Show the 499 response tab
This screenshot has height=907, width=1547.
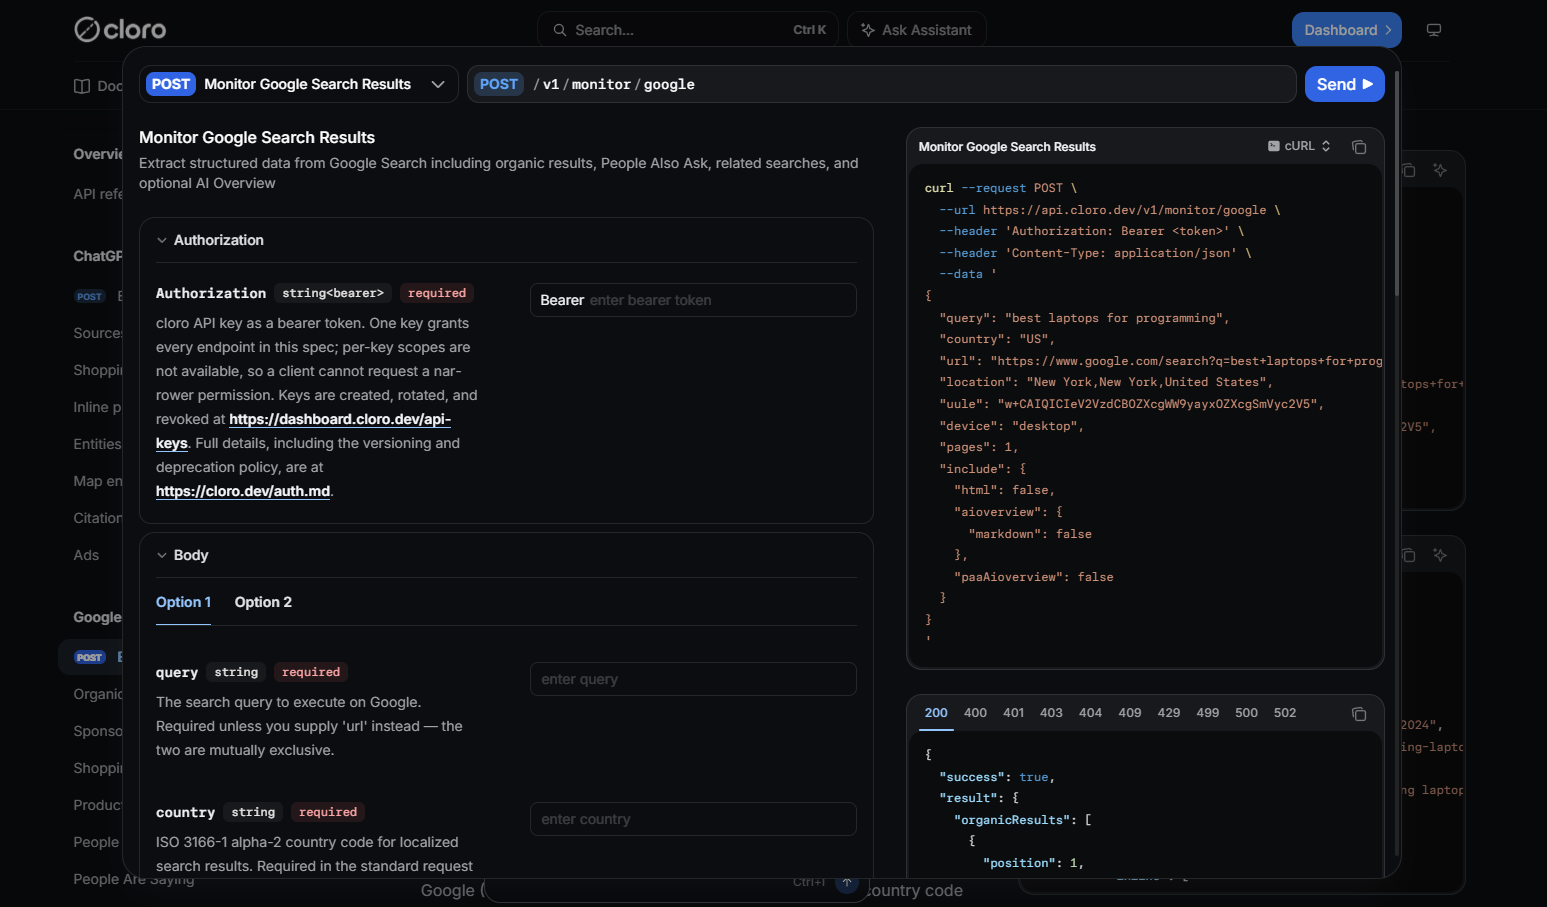(x=1208, y=713)
